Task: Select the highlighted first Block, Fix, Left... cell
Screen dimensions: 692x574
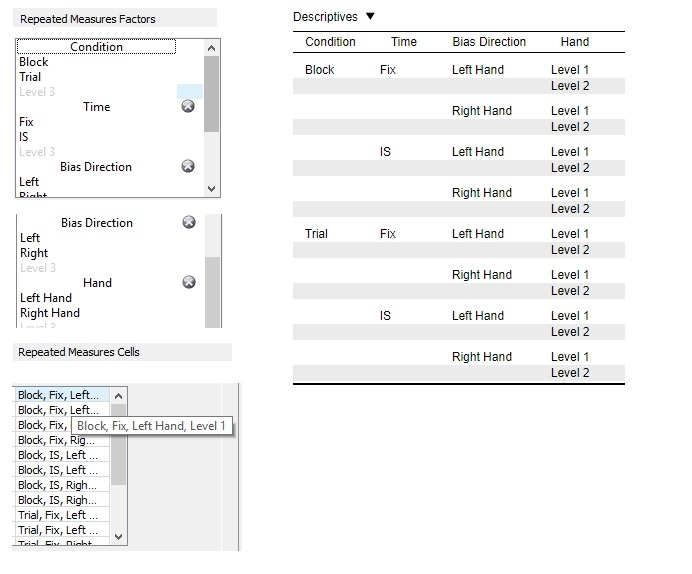Action: pos(63,395)
